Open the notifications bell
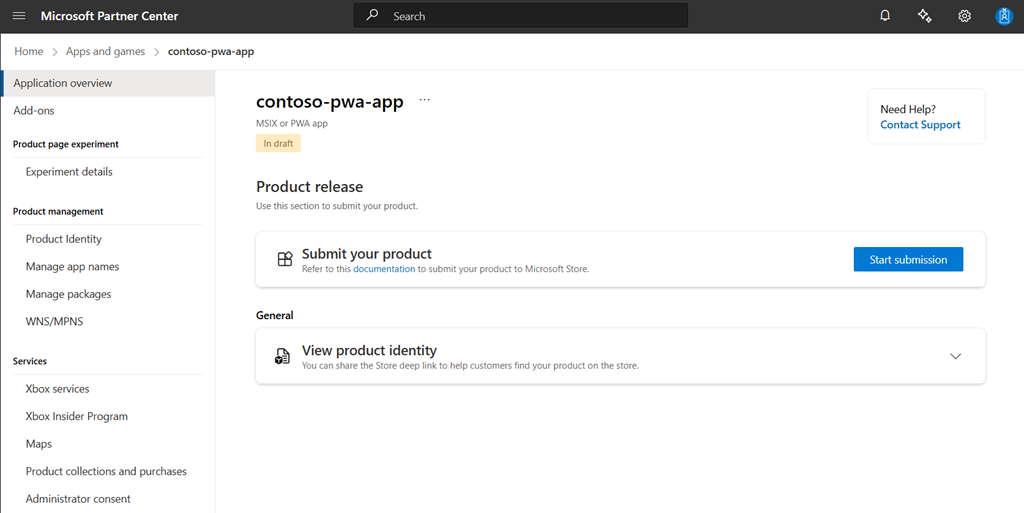Screen dimensions: 1024x513 coord(885,16)
